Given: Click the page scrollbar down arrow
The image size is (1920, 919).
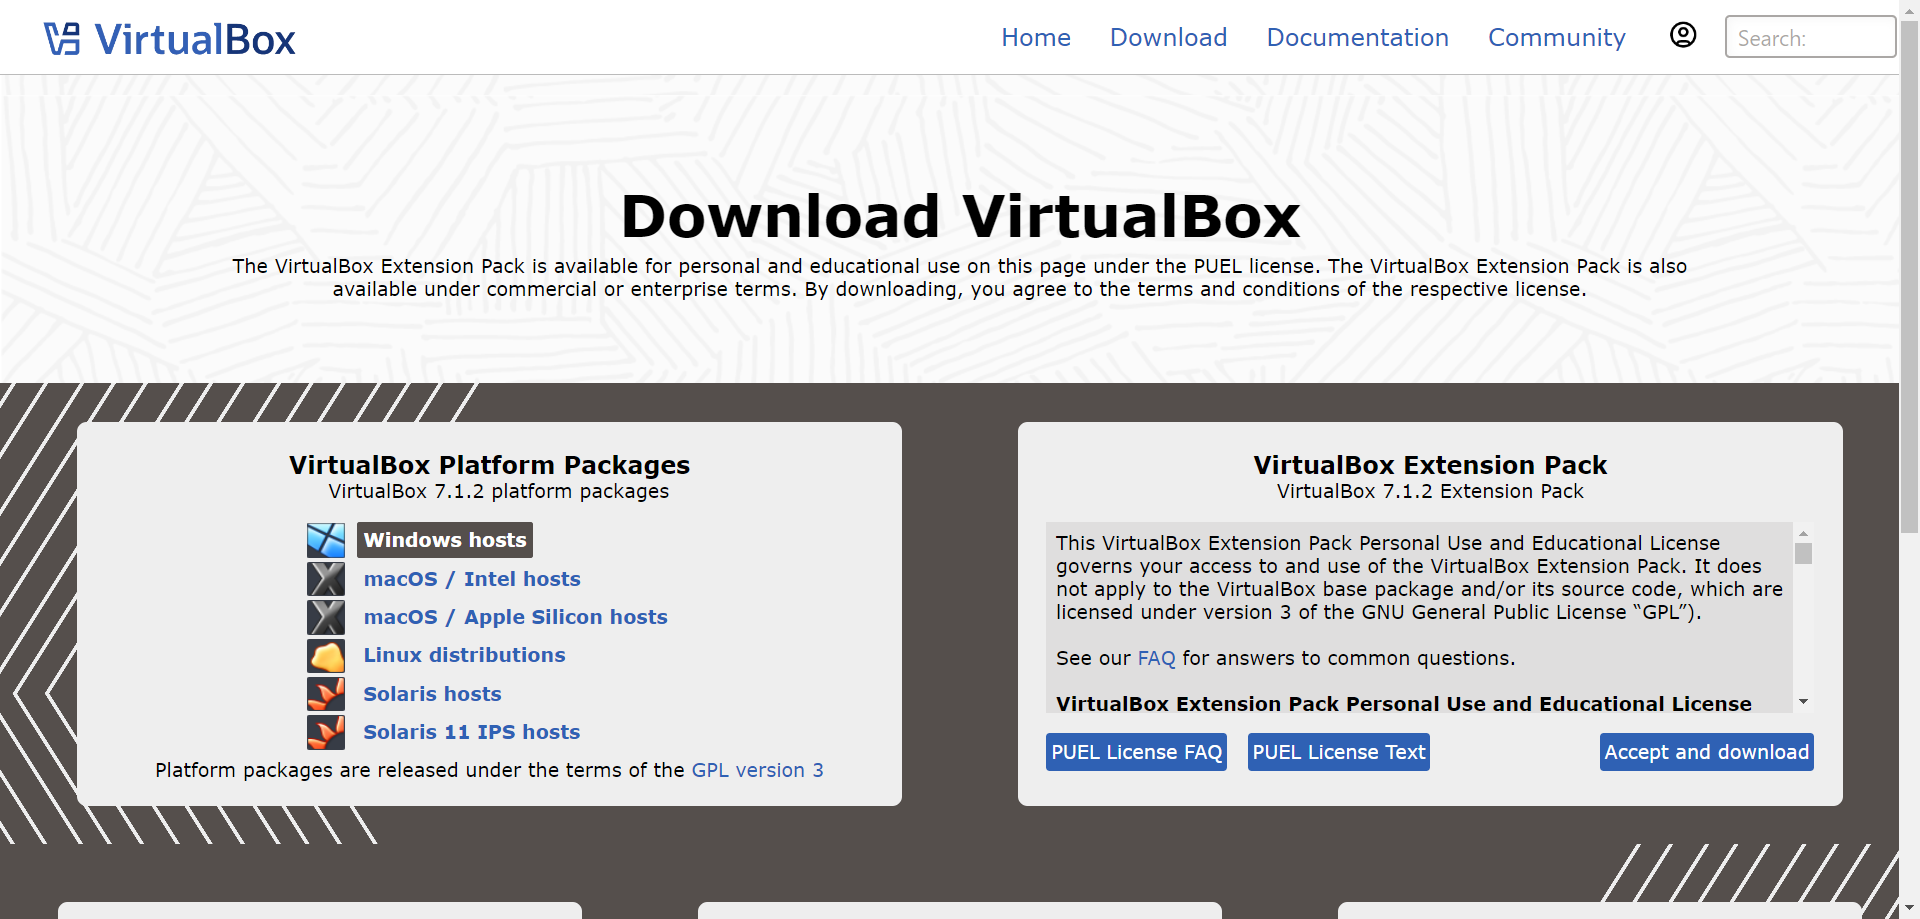Looking at the screenshot, I should coord(1909,909).
